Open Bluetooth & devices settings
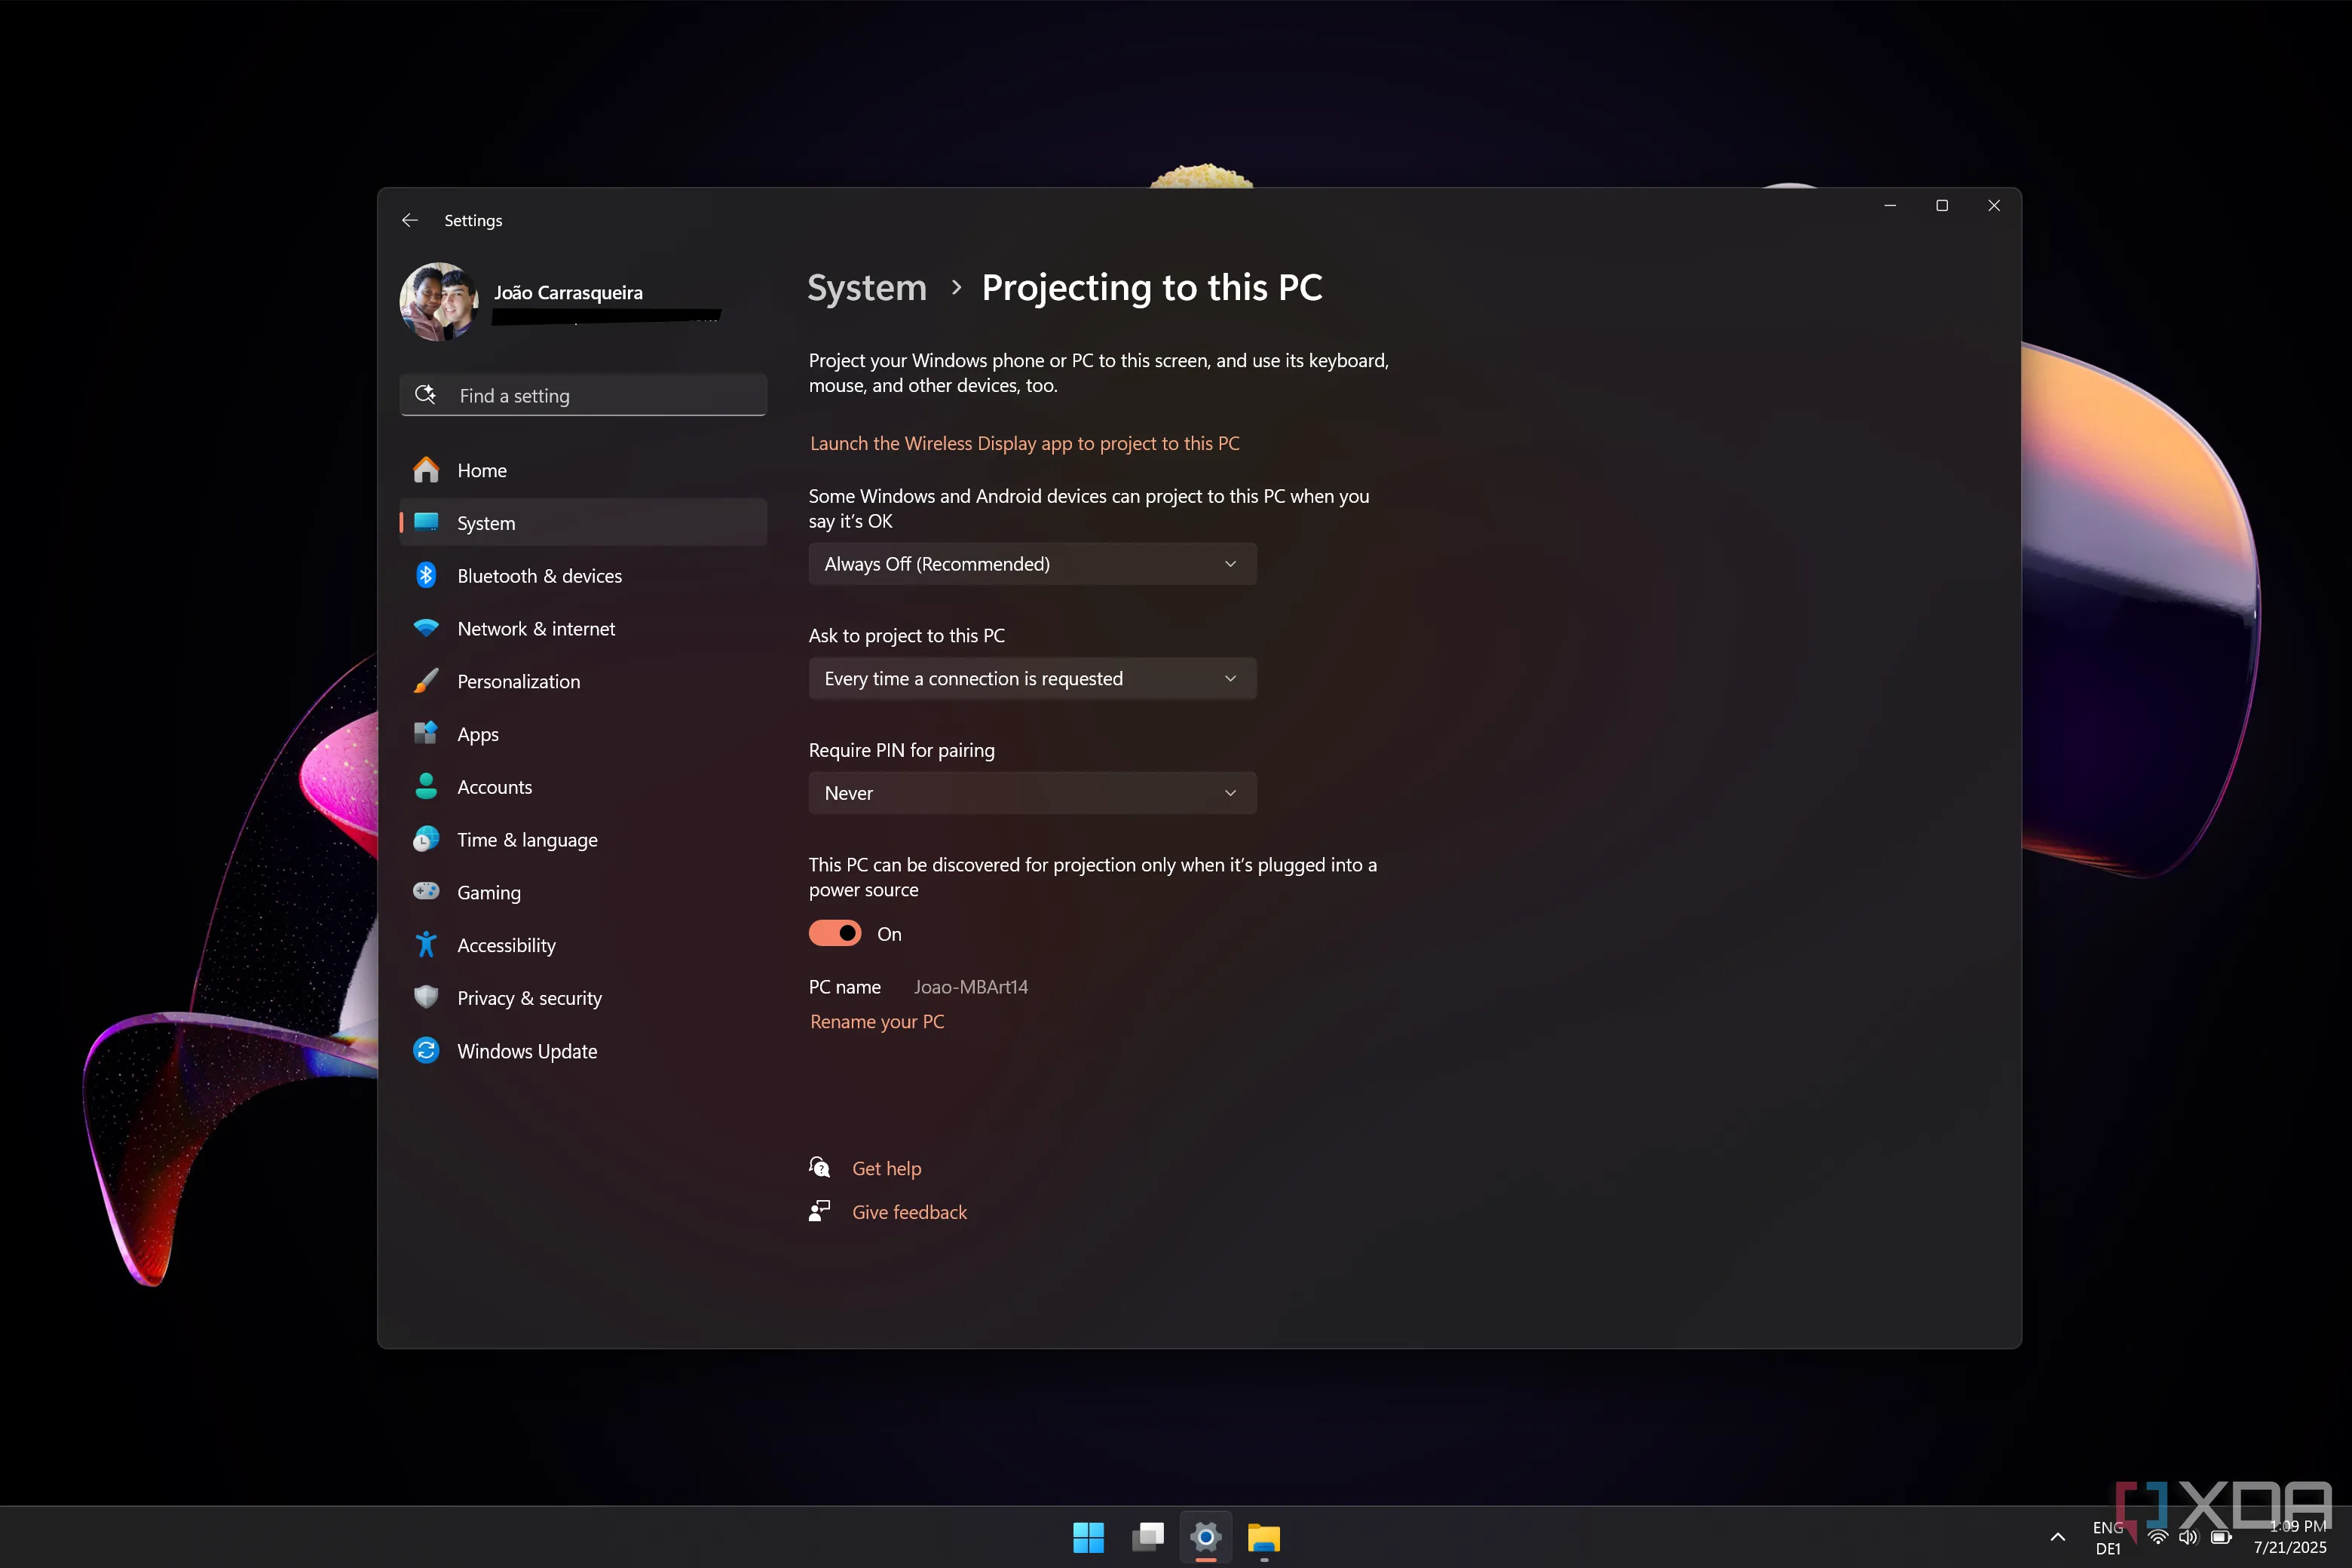 538,576
